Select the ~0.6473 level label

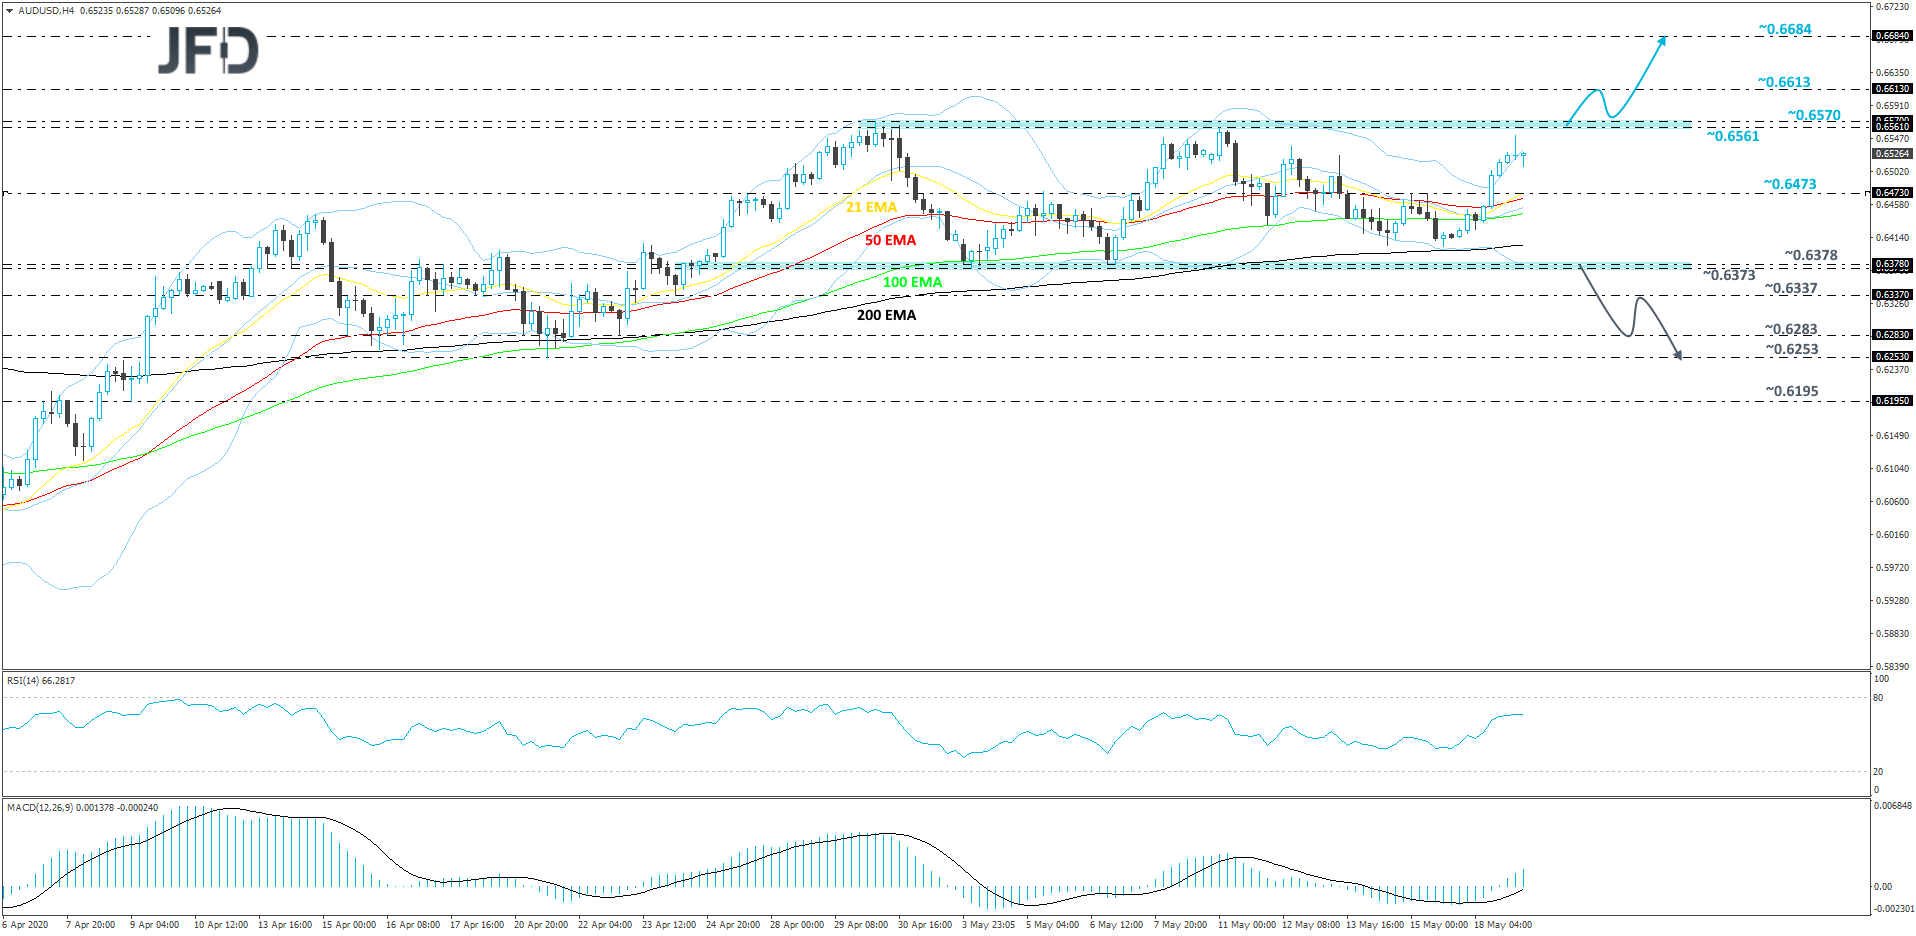click(1790, 184)
